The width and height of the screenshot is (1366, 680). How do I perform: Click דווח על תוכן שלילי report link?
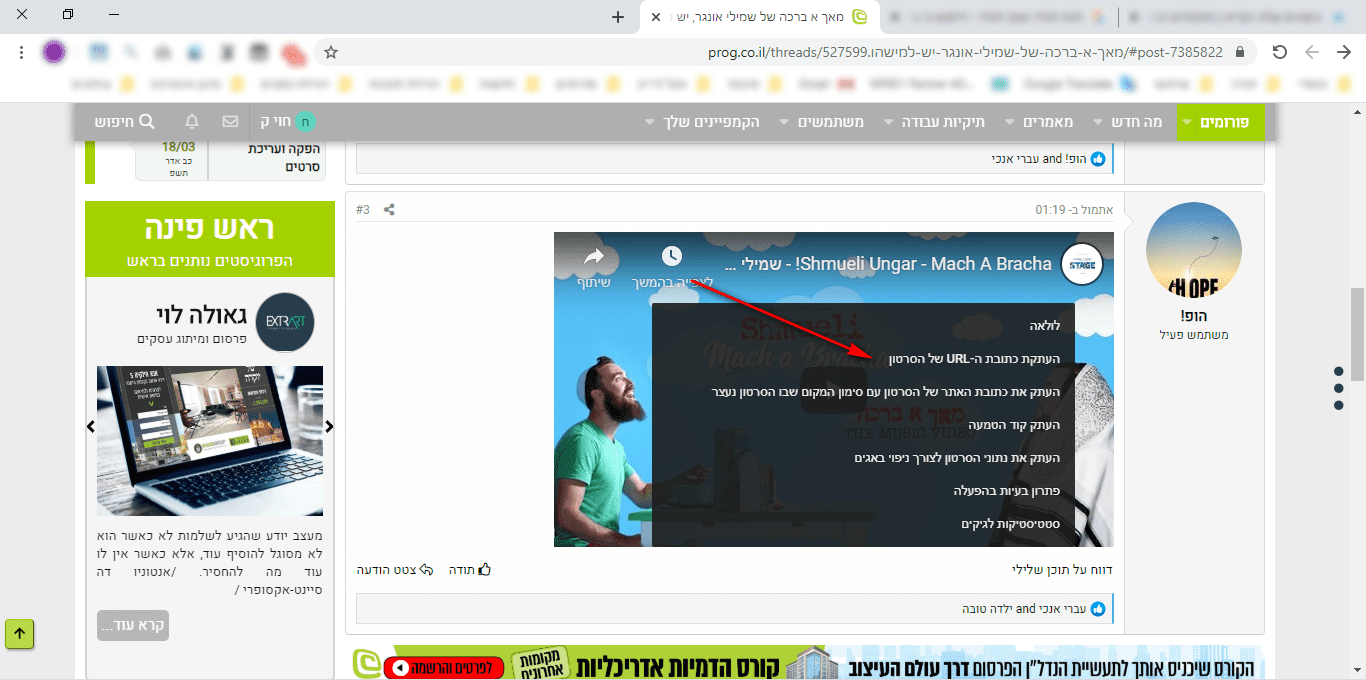[1062, 569]
